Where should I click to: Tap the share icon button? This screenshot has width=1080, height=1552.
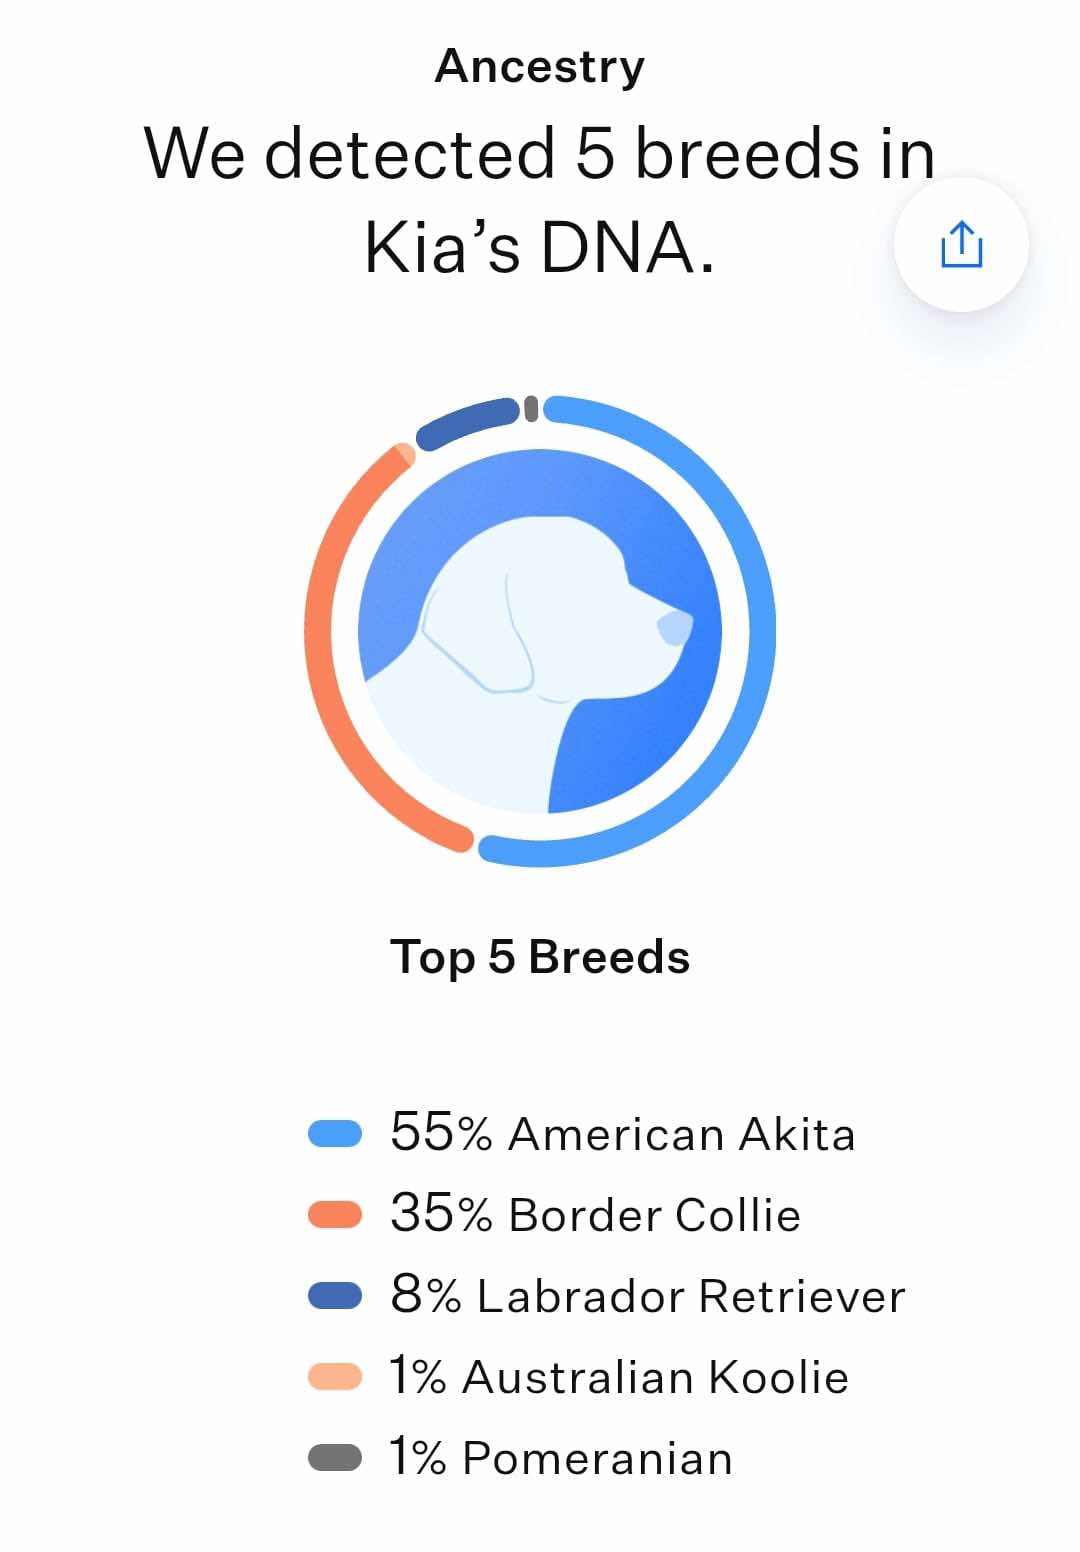tap(961, 245)
